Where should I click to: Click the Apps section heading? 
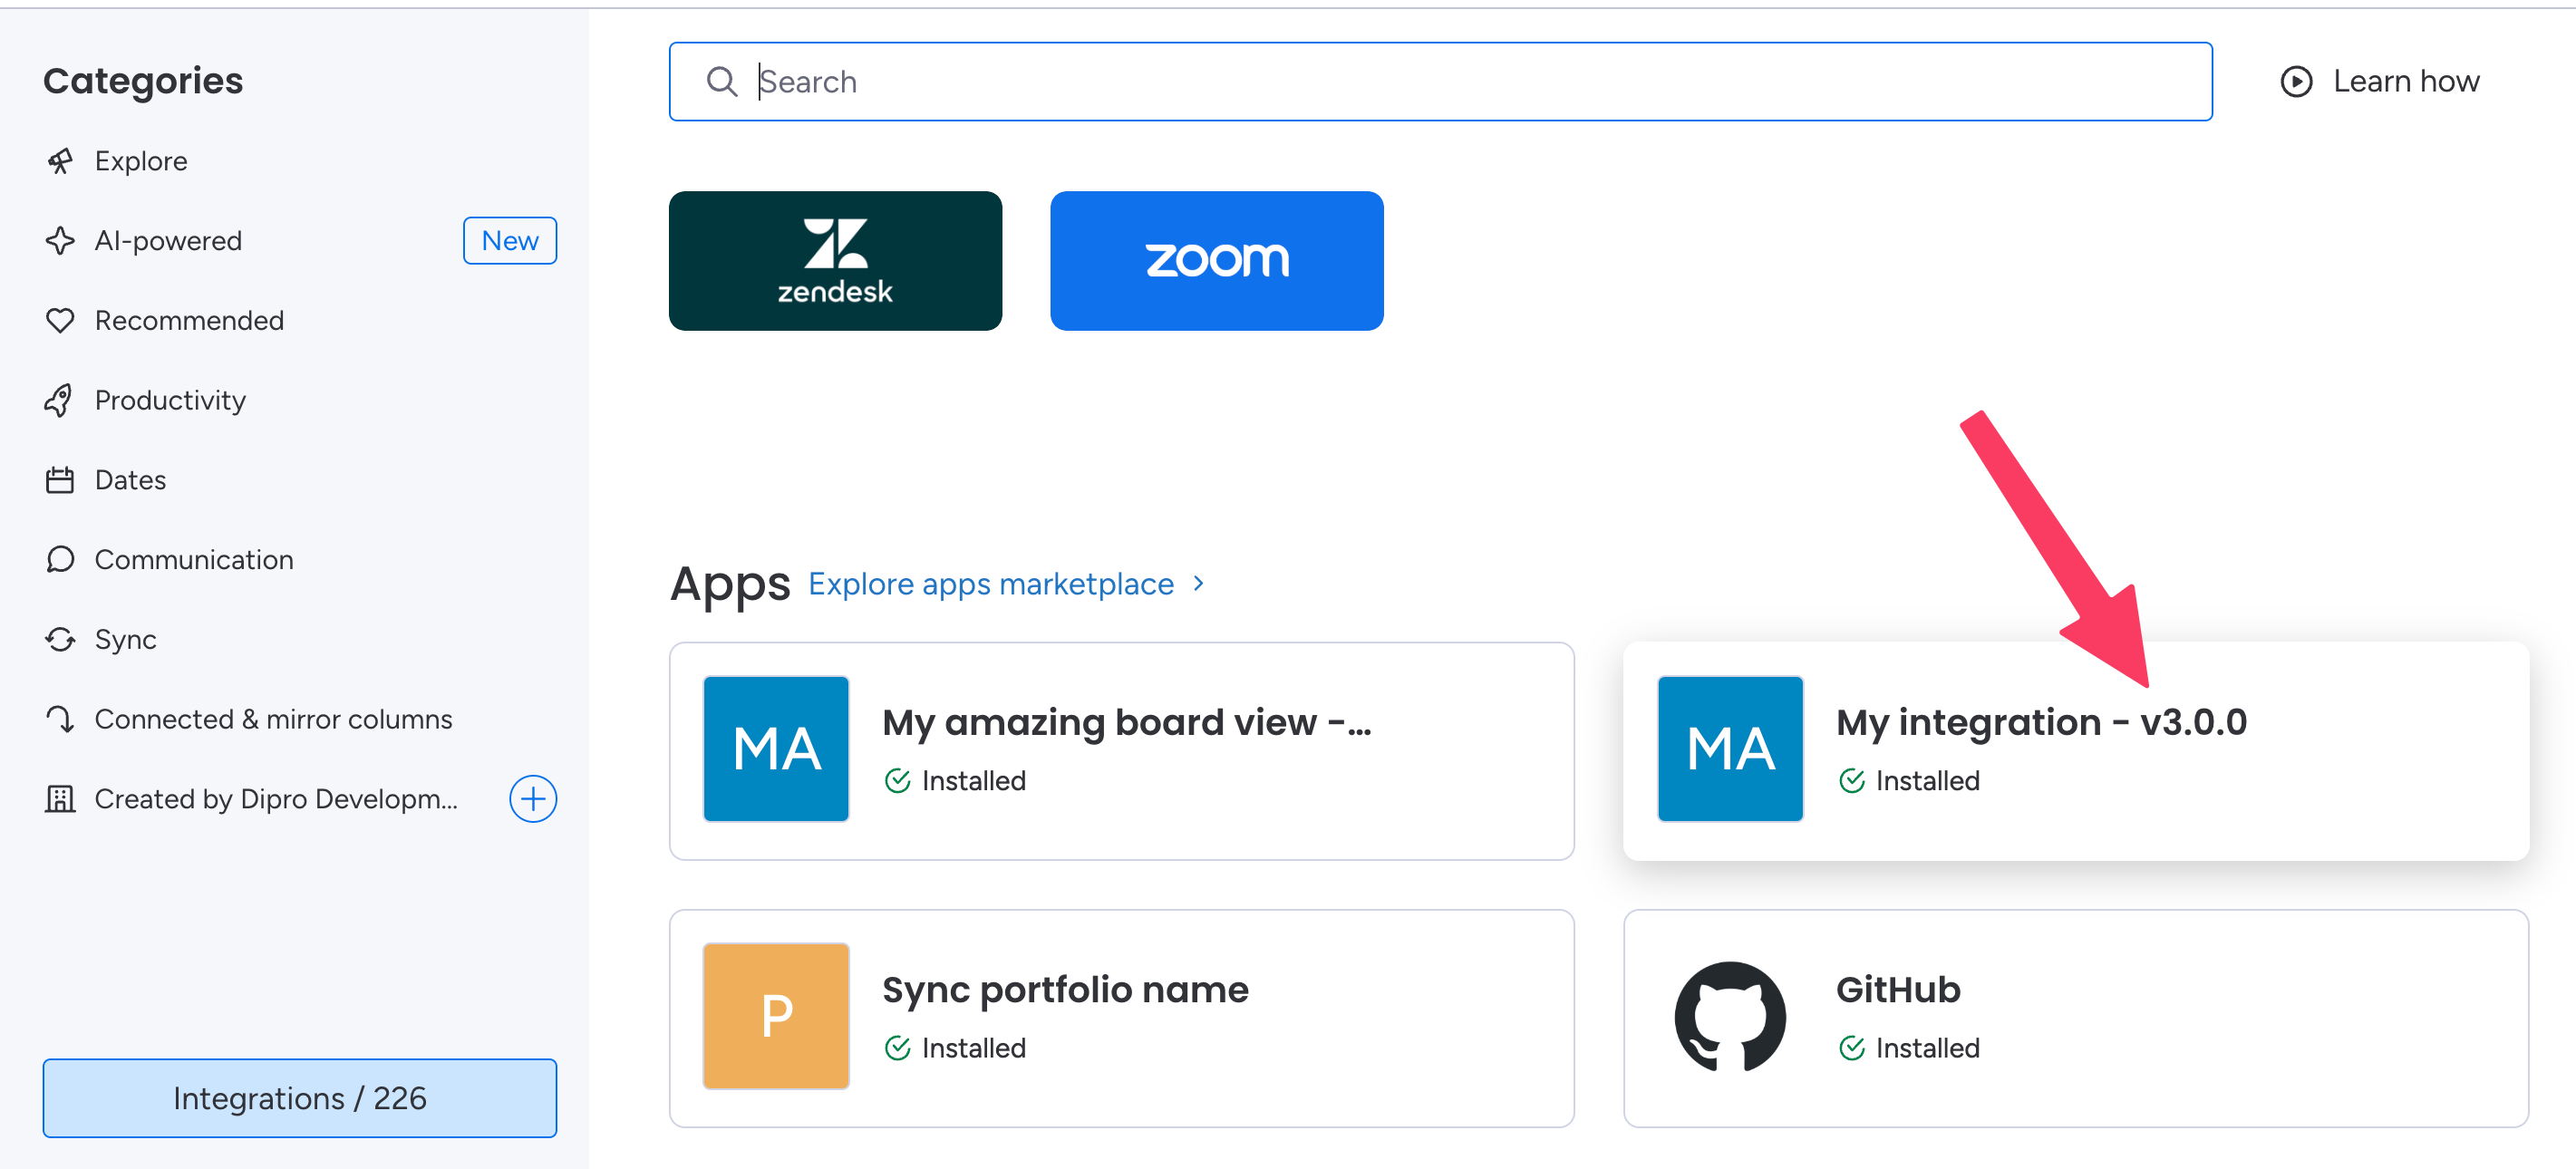[730, 585]
